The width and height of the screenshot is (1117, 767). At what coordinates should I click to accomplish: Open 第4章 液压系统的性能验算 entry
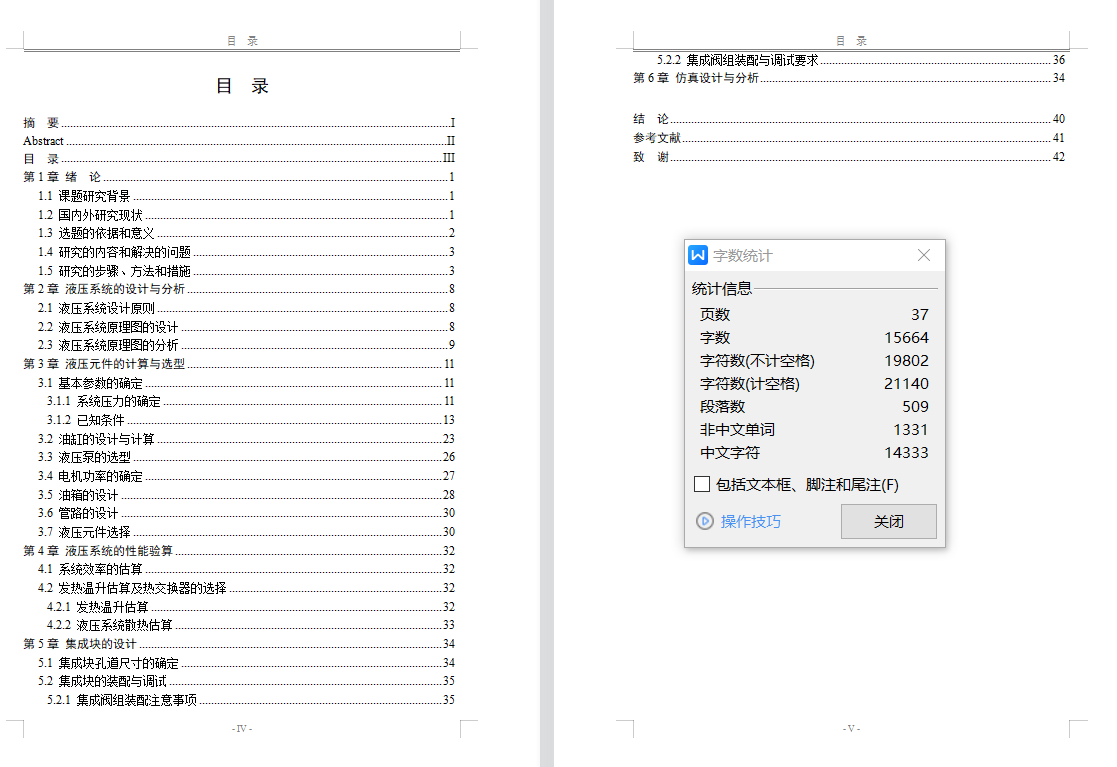(239, 551)
